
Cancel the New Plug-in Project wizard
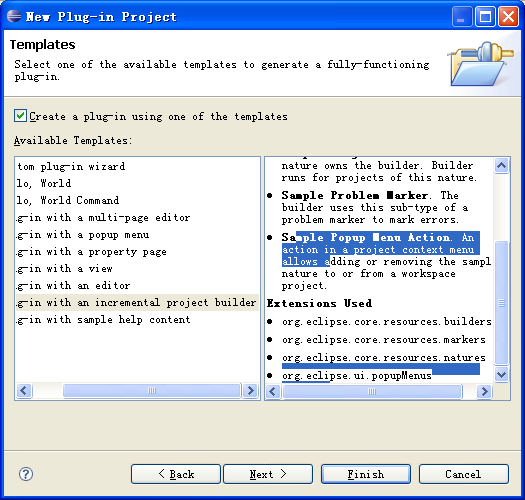coord(464,474)
